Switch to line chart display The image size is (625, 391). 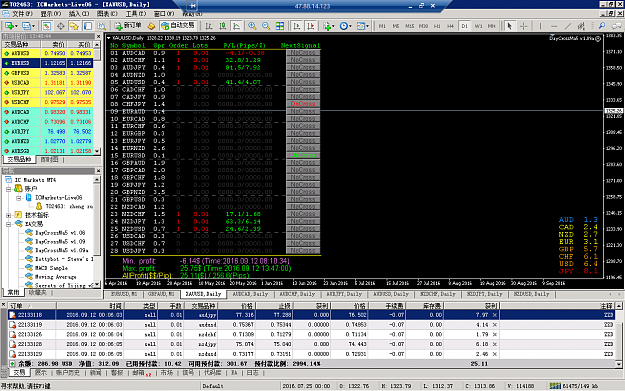236,26
